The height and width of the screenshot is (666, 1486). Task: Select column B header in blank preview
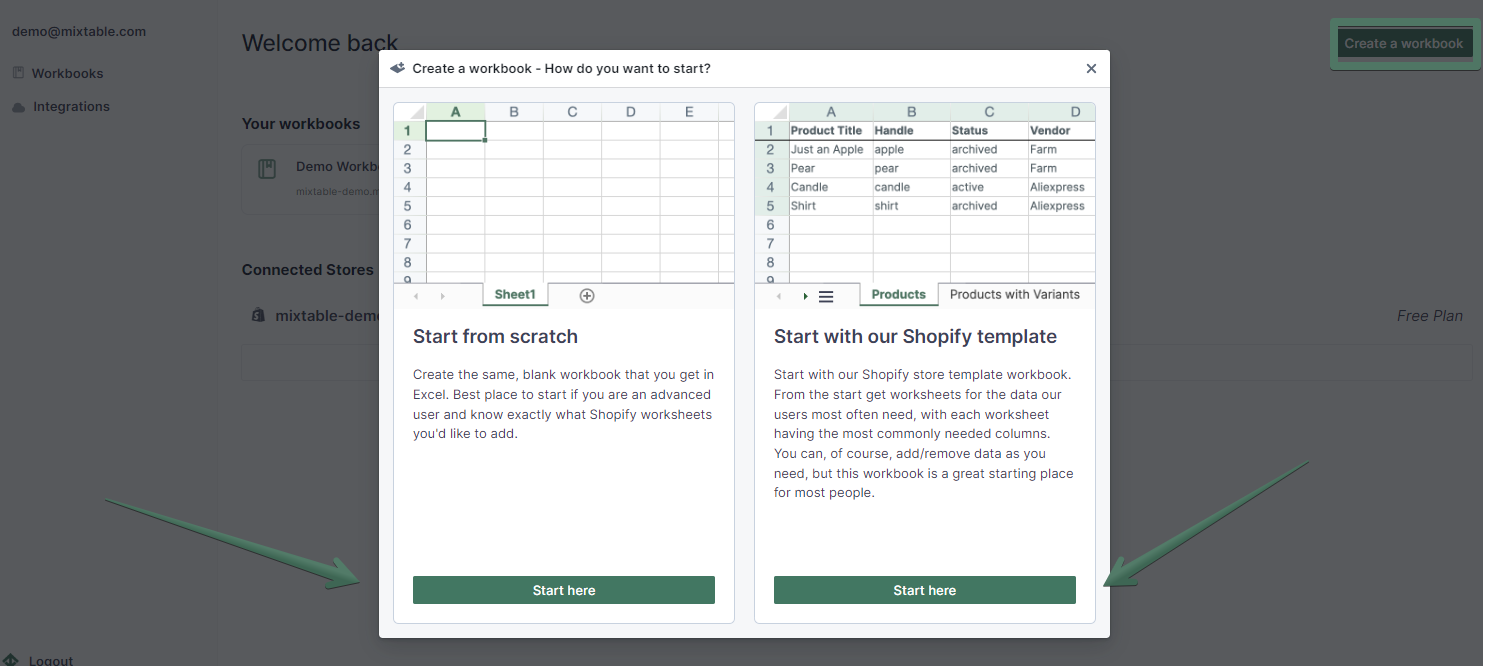click(514, 112)
